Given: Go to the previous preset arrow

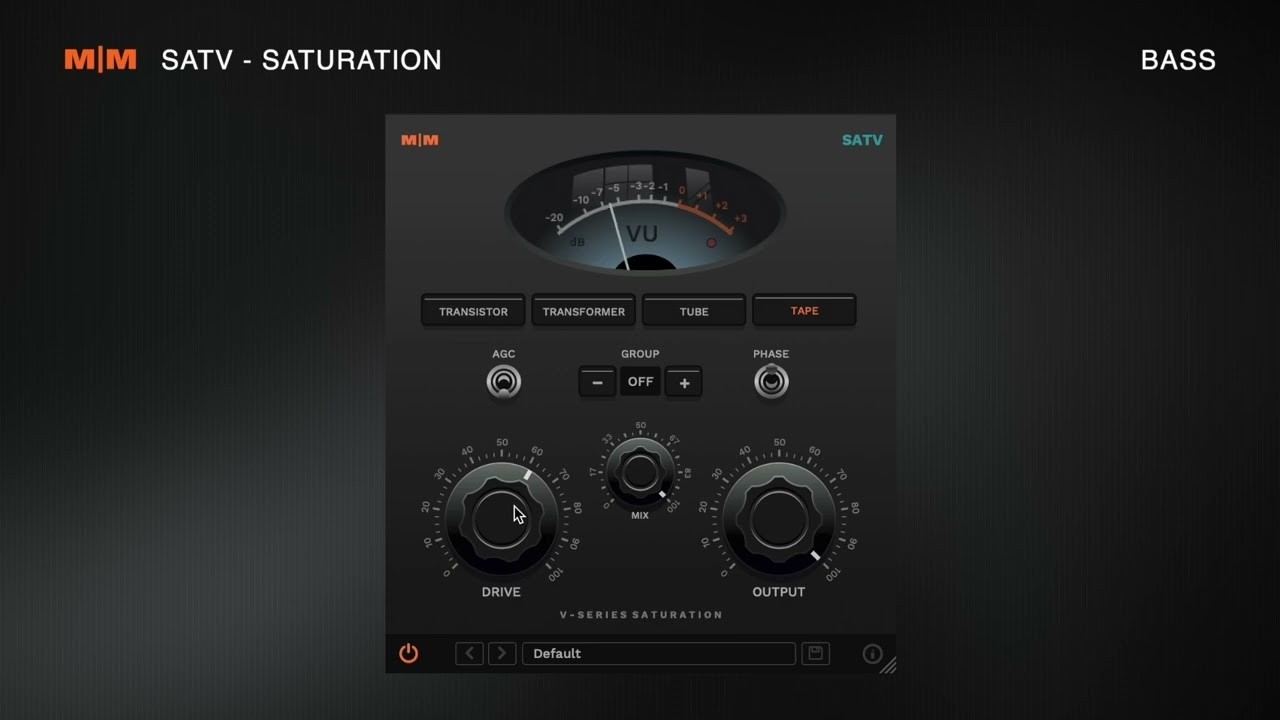Looking at the screenshot, I should (x=469, y=654).
